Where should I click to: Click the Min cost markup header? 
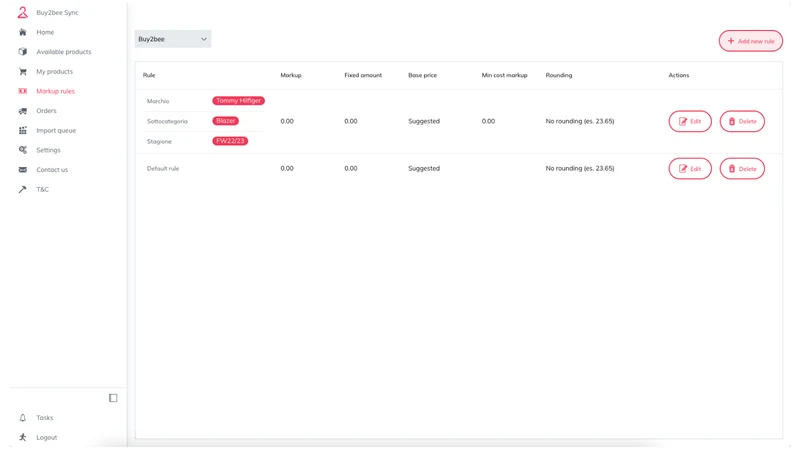(x=504, y=75)
